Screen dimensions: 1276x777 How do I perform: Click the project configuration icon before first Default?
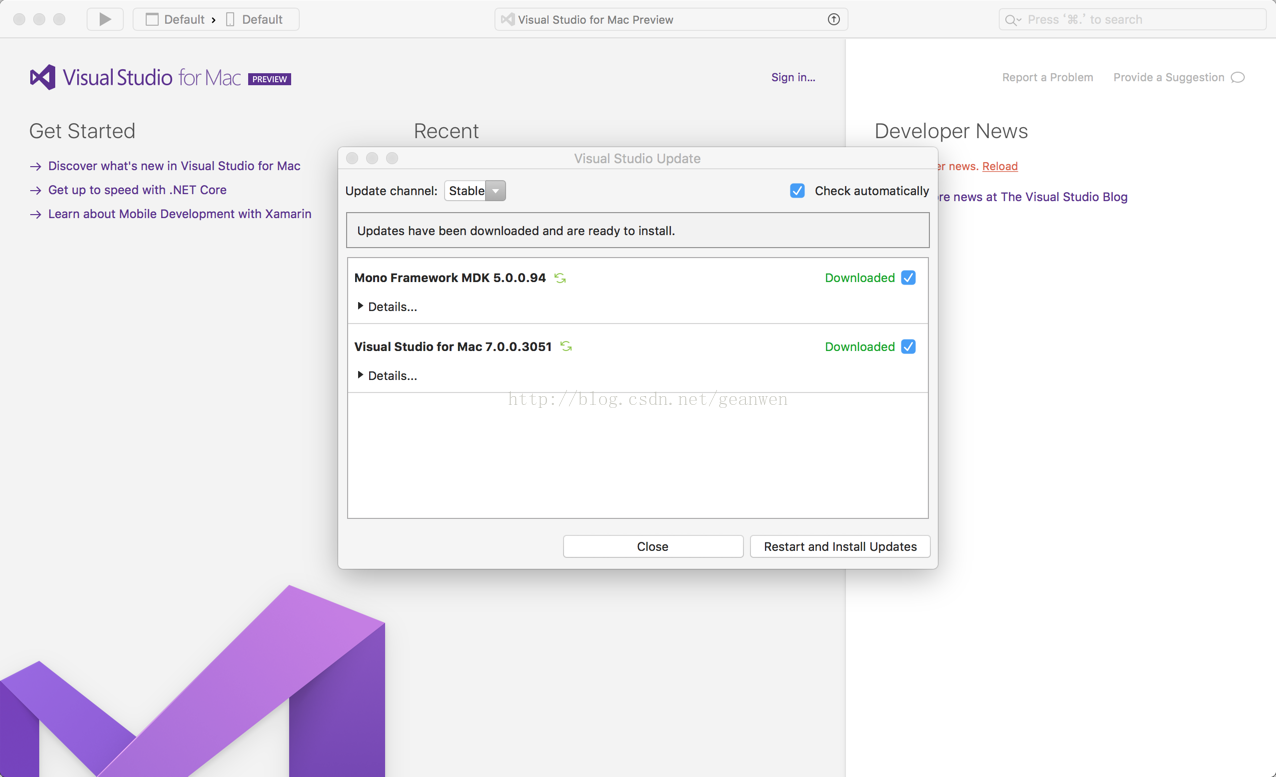click(152, 19)
